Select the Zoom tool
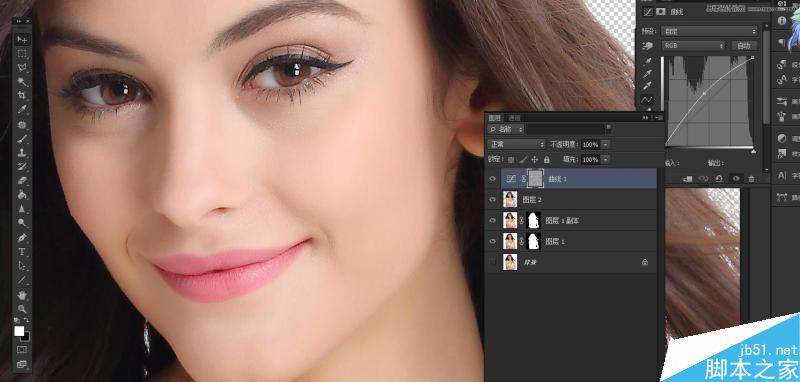The width and height of the screenshot is (800, 382). [22, 309]
